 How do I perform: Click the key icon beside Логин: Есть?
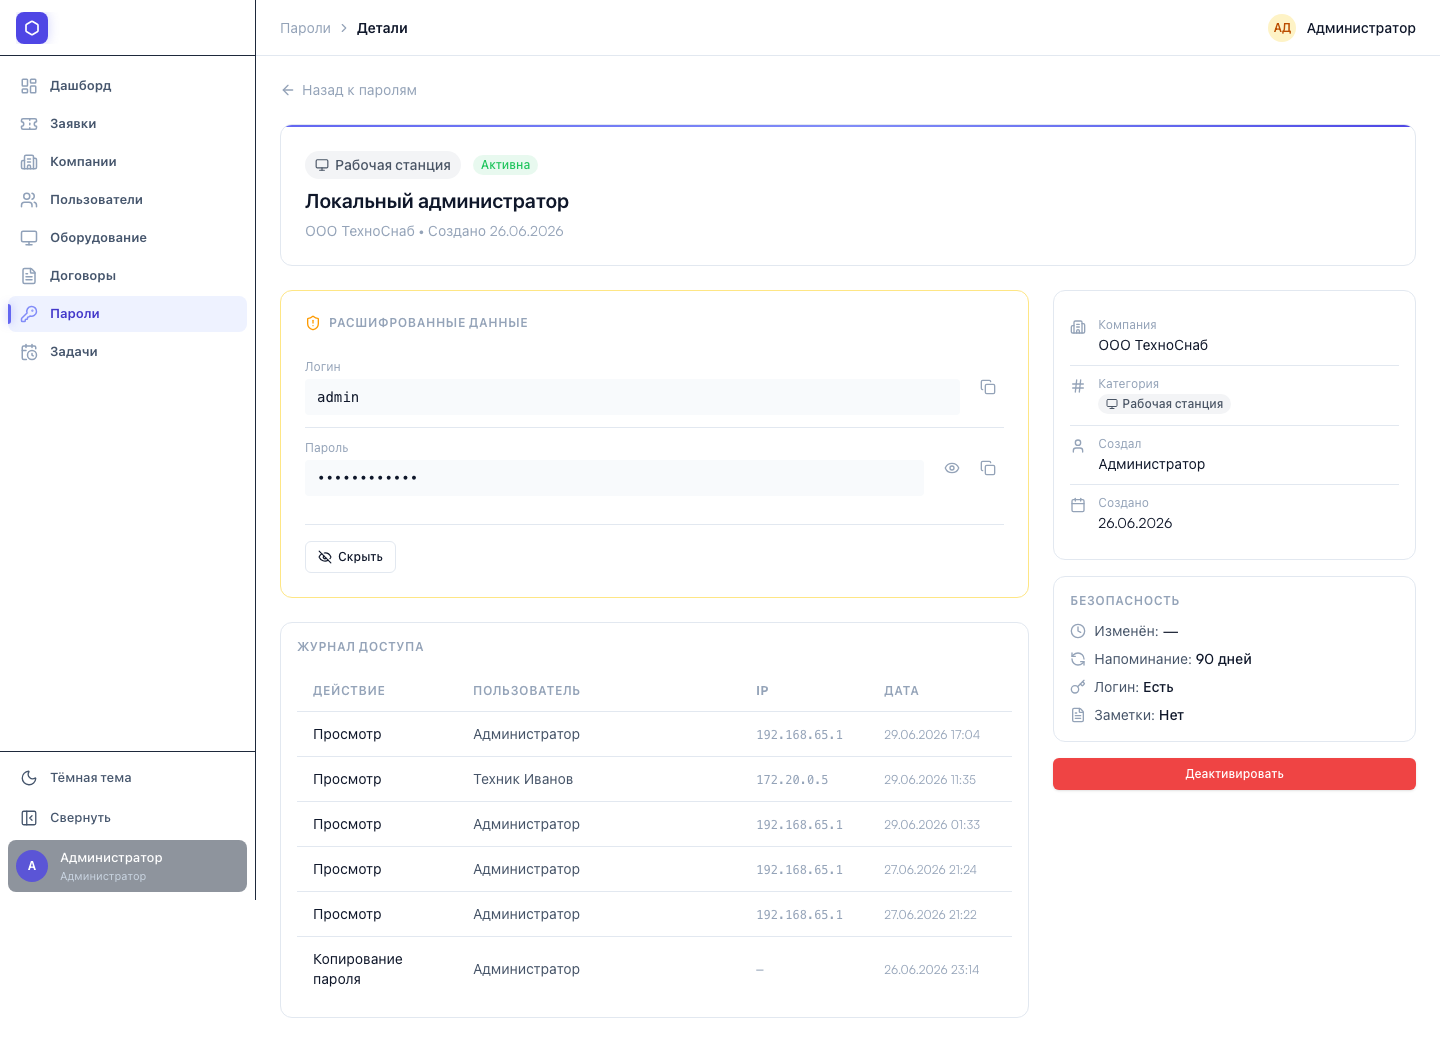[1078, 687]
